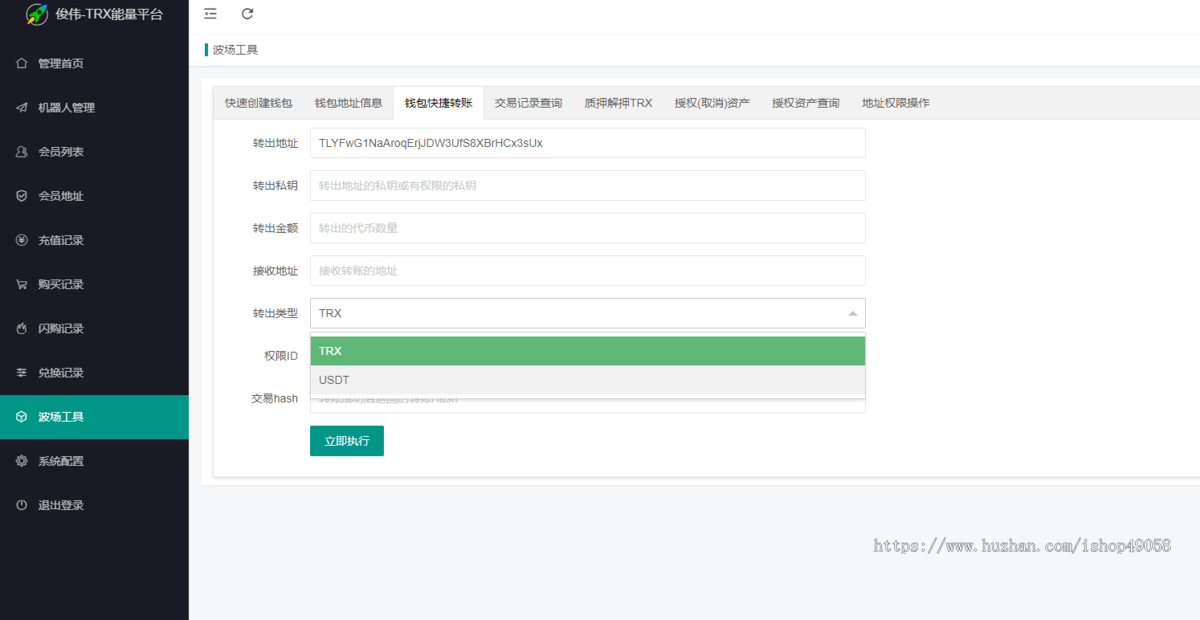Screen dimensions: 1200x620
Task: Focus the 转出金额 input field
Action: click(x=587, y=228)
